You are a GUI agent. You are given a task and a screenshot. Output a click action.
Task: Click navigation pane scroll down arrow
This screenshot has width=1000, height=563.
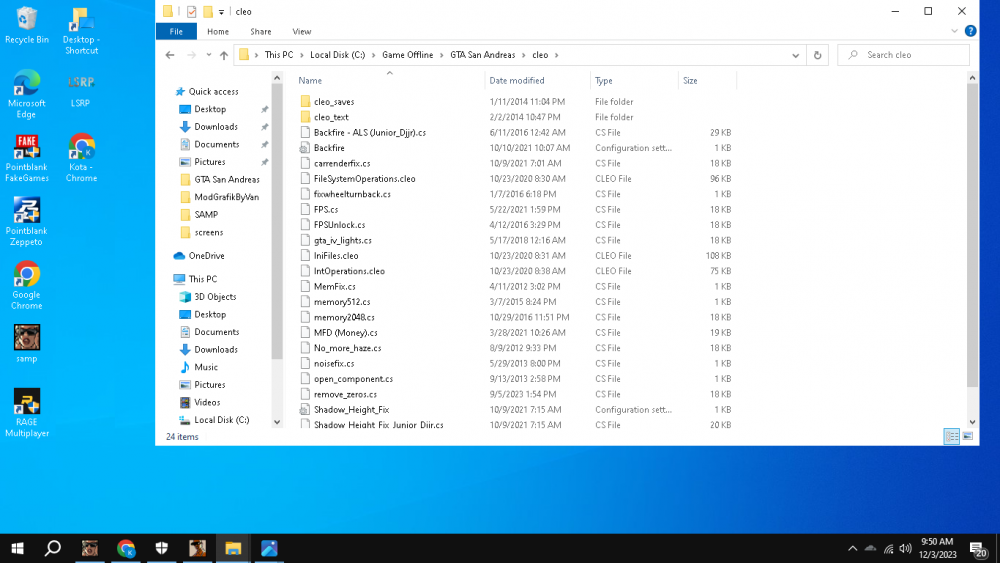[277, 421]
